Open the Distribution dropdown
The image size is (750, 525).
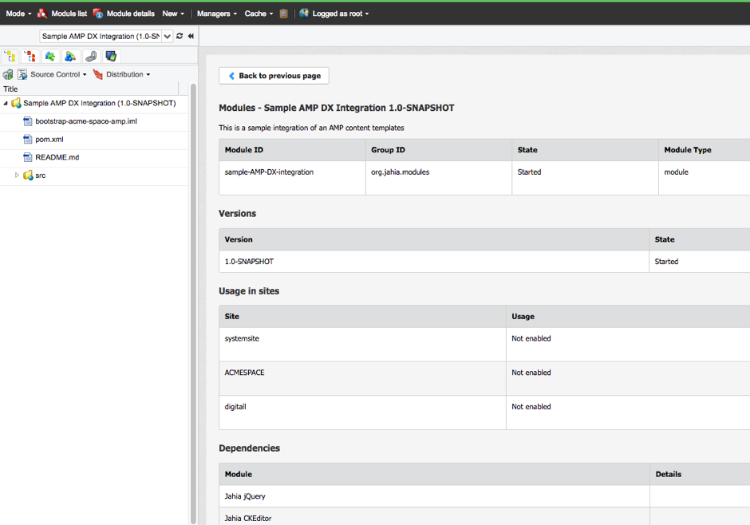[128, 75]
